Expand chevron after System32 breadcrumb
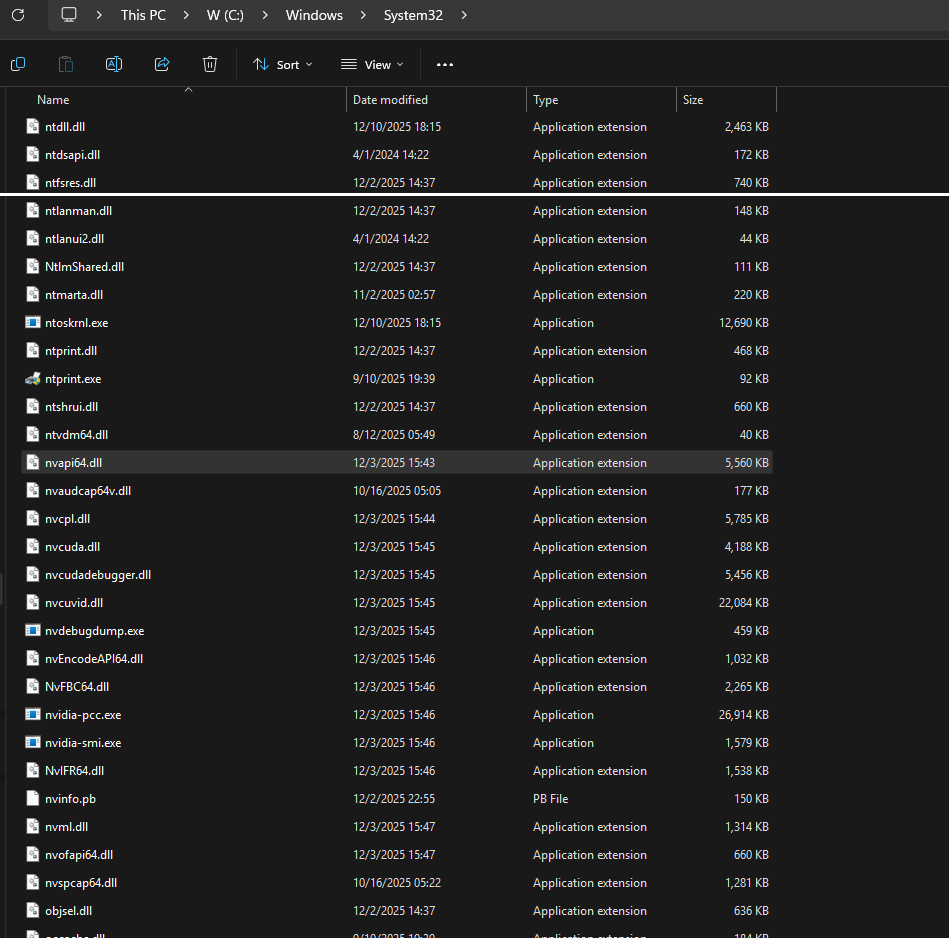Screen dimensions: 949x938 (x=464, y=15)
